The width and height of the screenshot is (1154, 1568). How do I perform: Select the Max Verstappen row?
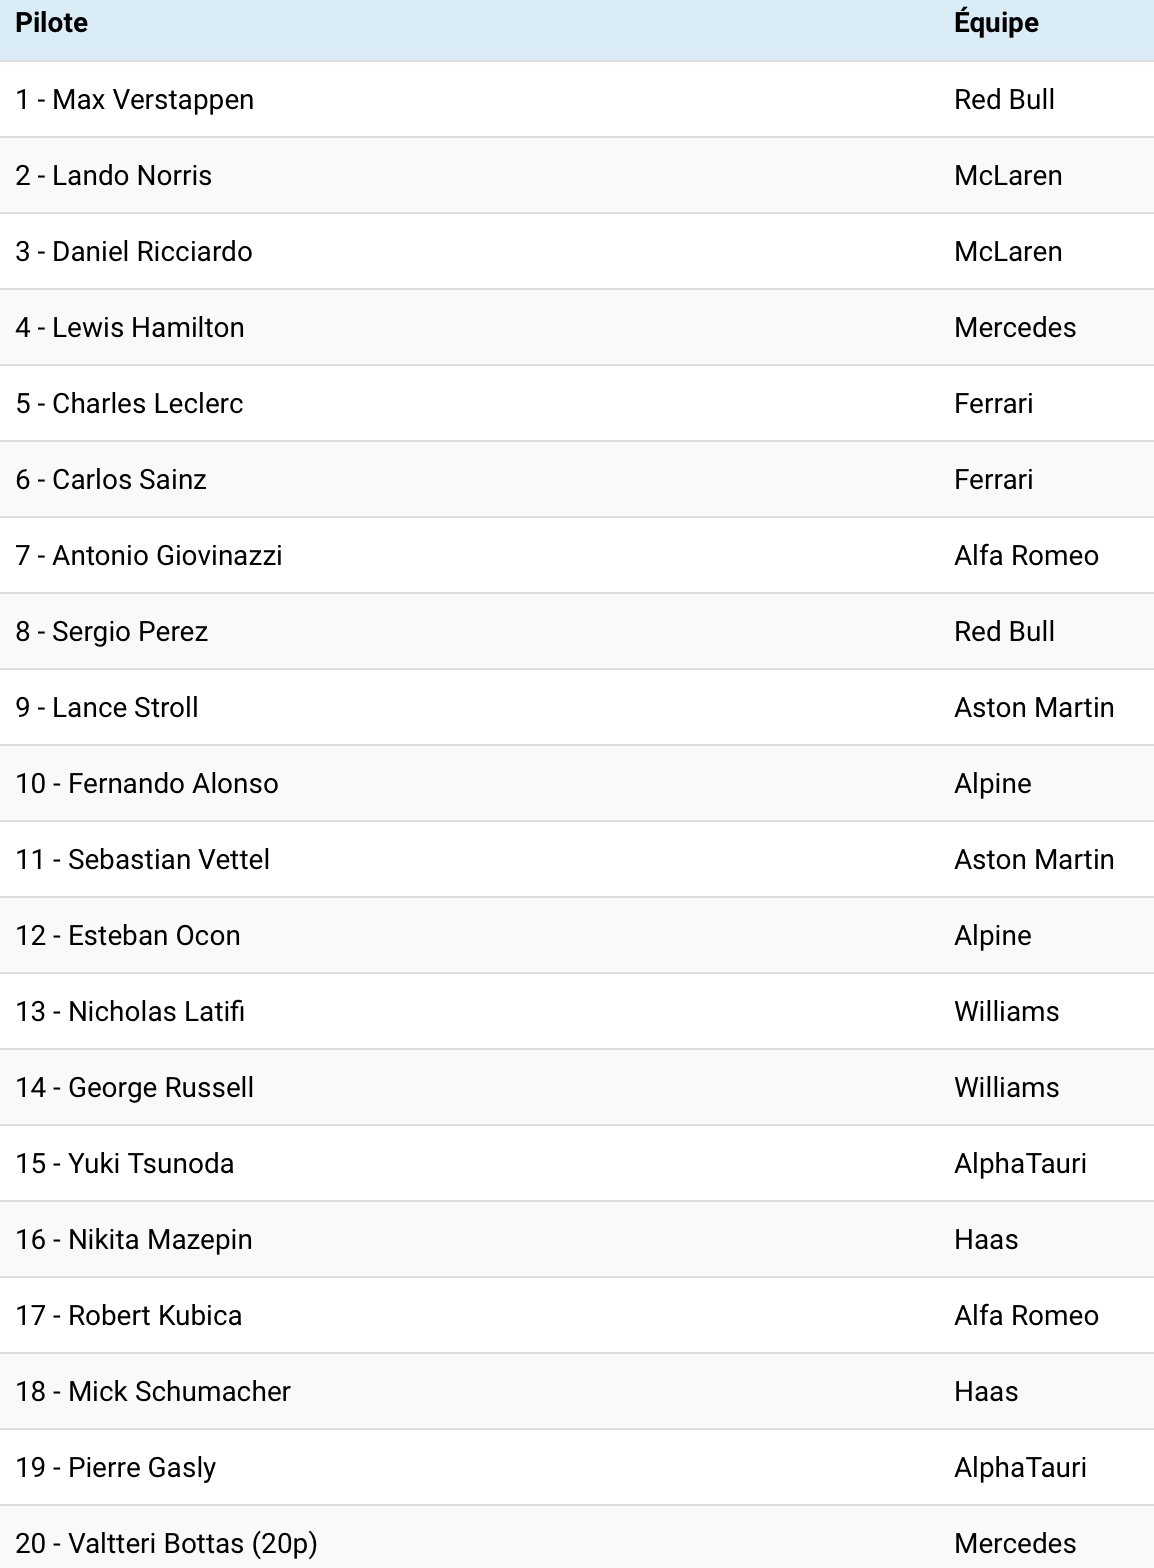click(135, 100)
